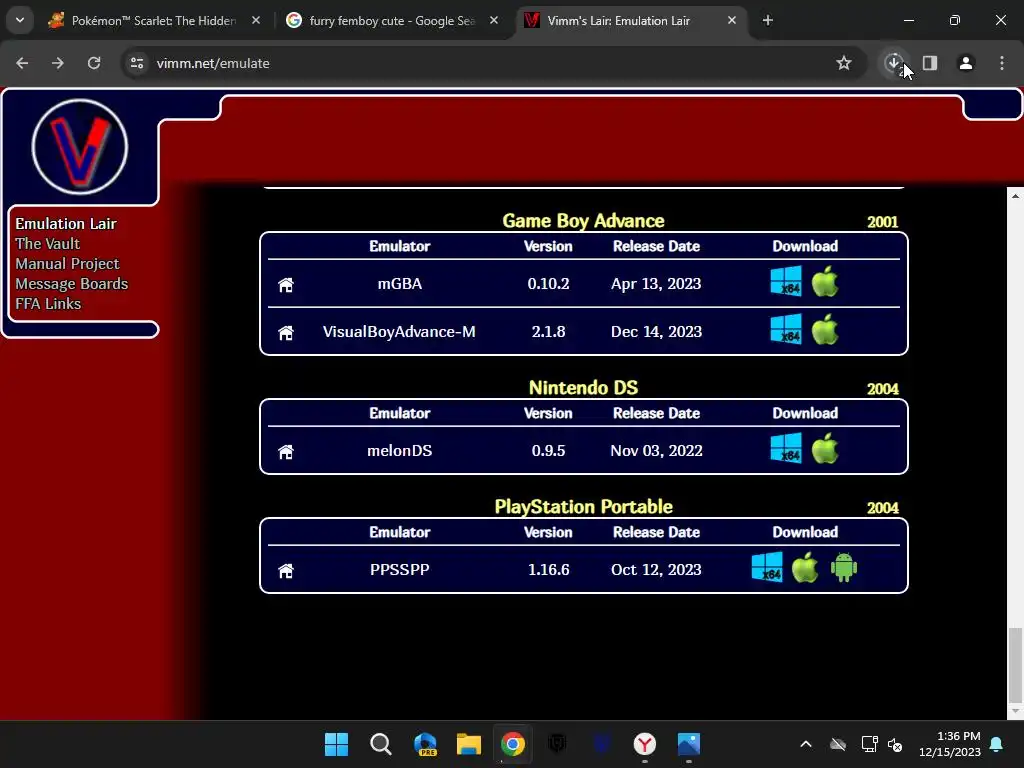
Task: Open clock and date 1:36 PM
Action: (950, 744)
